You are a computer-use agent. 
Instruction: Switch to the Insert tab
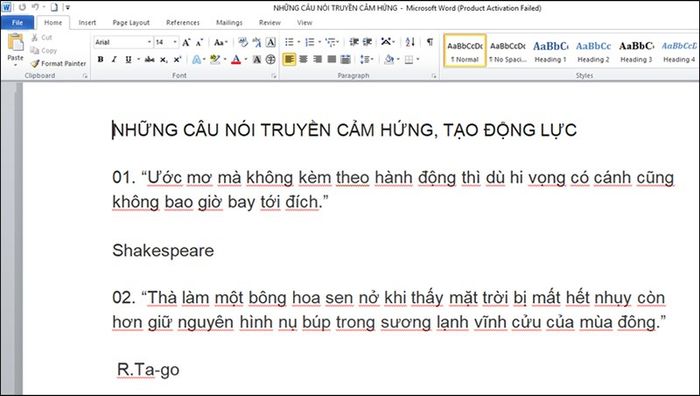point(88,23)
